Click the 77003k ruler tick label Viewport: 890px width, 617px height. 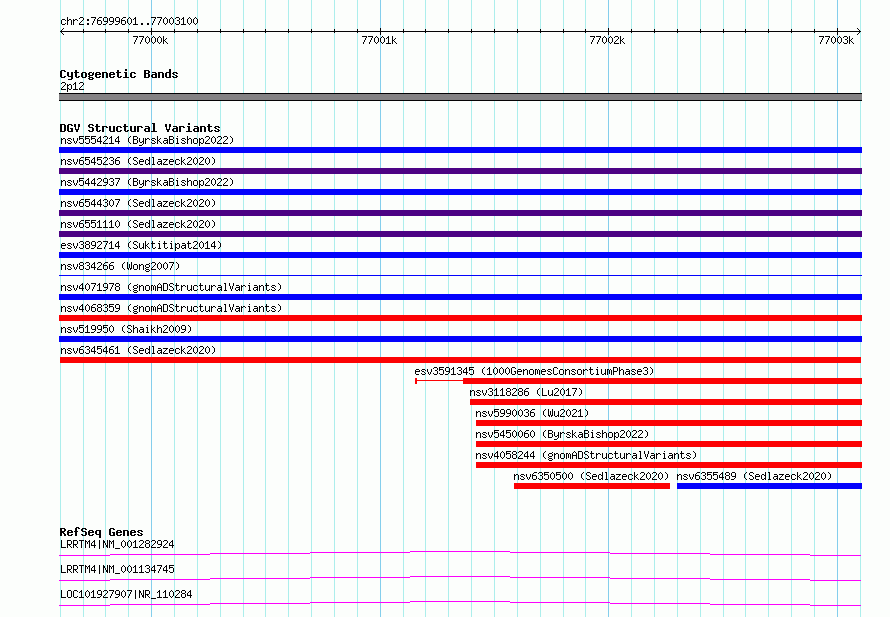[836, 40]
